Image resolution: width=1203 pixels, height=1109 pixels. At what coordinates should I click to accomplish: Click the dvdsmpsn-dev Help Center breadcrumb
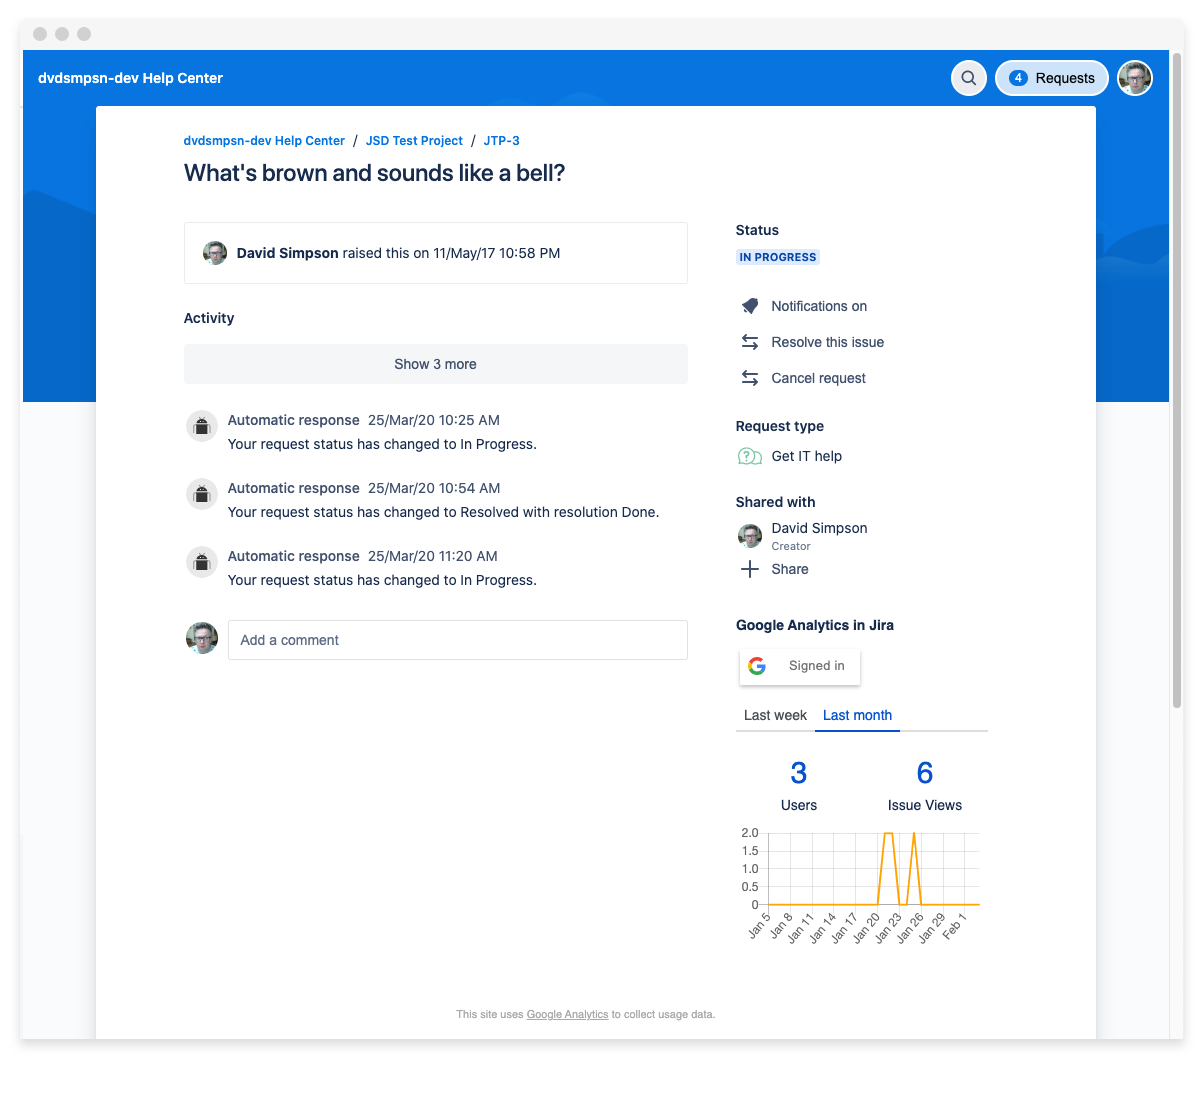click(264, 141)
